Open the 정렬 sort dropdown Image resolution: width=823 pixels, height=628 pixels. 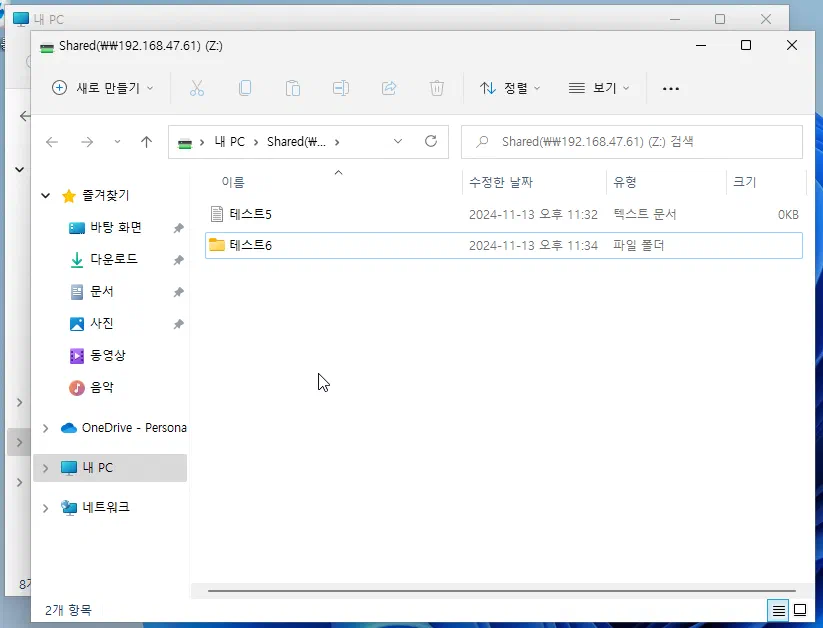click(x=510, y=88)
